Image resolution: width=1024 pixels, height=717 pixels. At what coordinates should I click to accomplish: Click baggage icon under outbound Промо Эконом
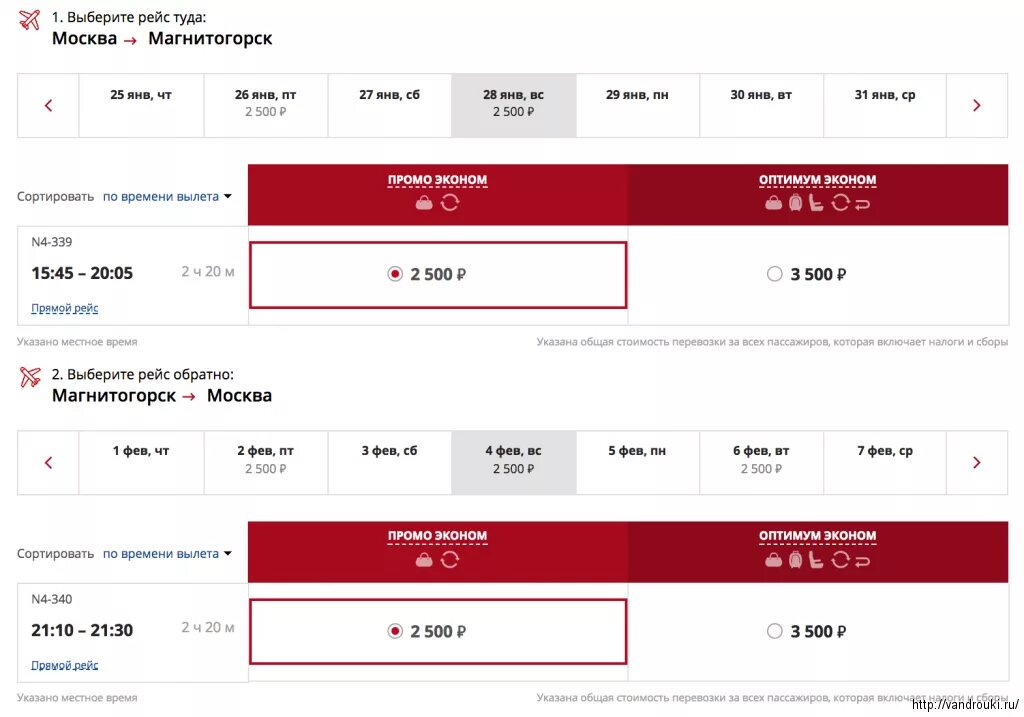424,203
